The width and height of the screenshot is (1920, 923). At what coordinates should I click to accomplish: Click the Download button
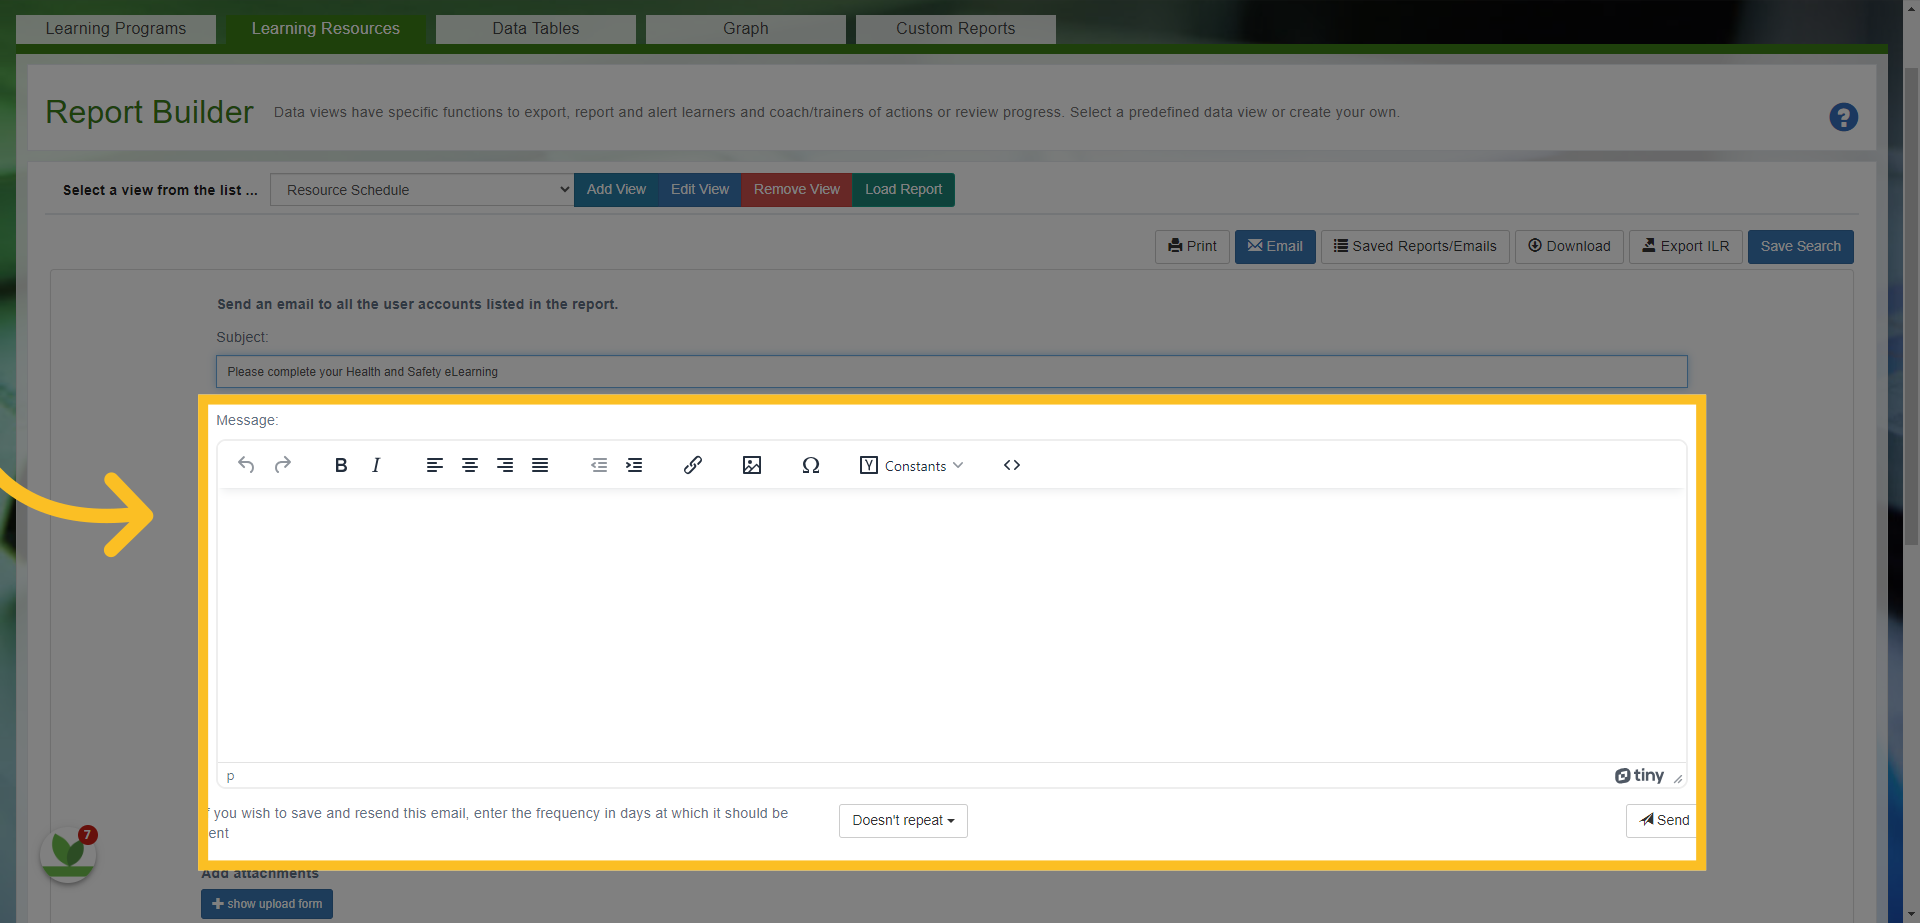(1569, 247)
